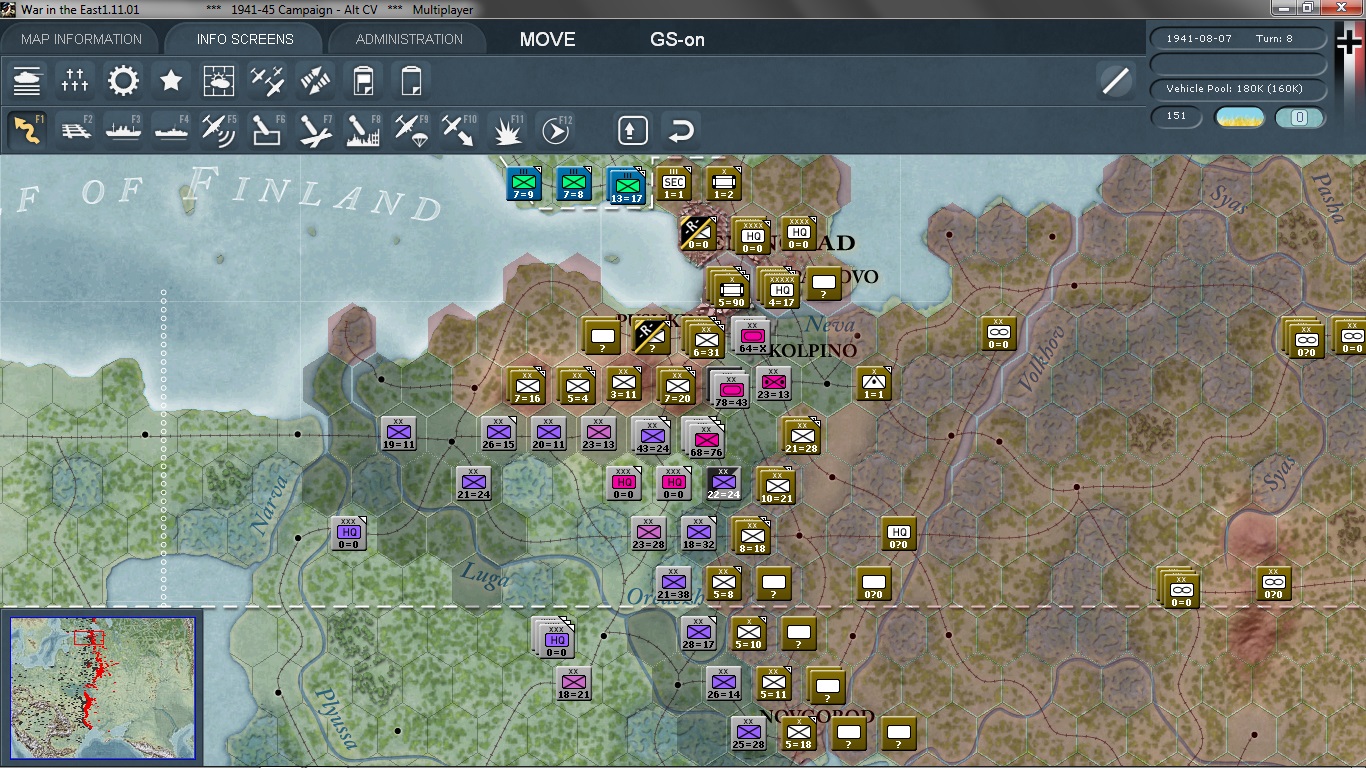
Task: Click the F12 circled arrow icon
Action: 555,130
